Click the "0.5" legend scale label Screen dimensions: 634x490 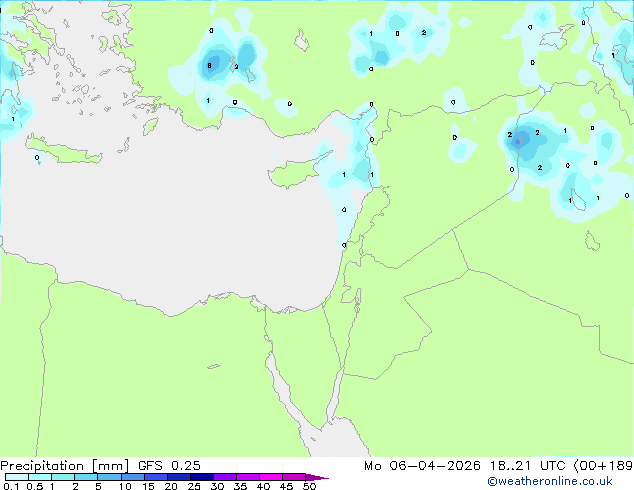35,486
